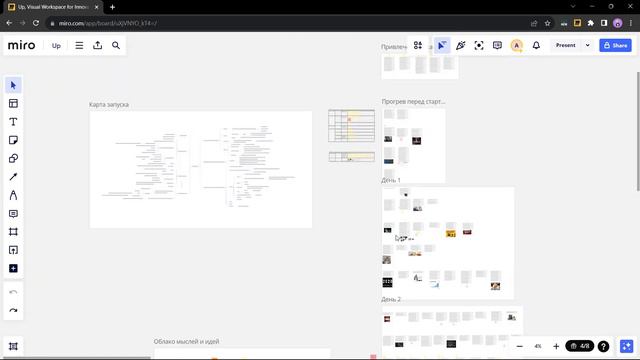The image size is (640, 360).
Task: Open the Templates tool in left toolbar
Action: (x=13, y=103)
